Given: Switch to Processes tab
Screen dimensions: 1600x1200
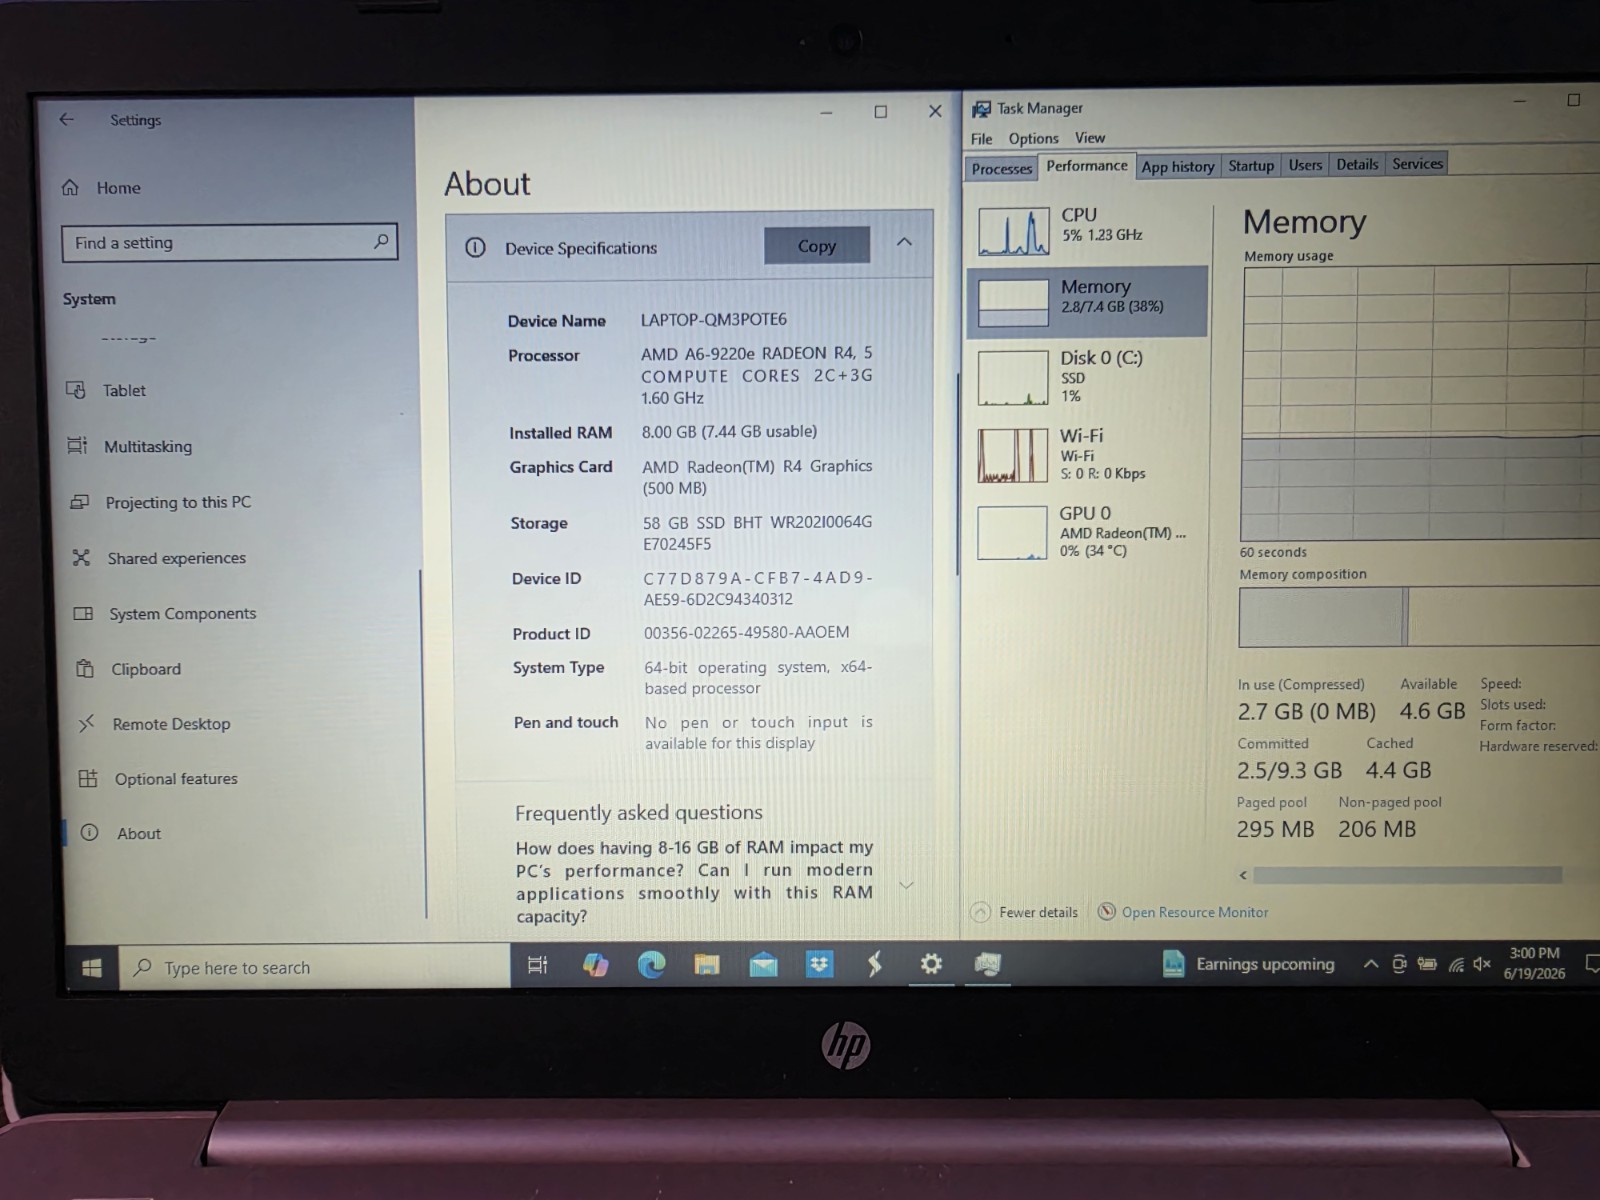Looking at the screenshot, I should pos(1001,168).
